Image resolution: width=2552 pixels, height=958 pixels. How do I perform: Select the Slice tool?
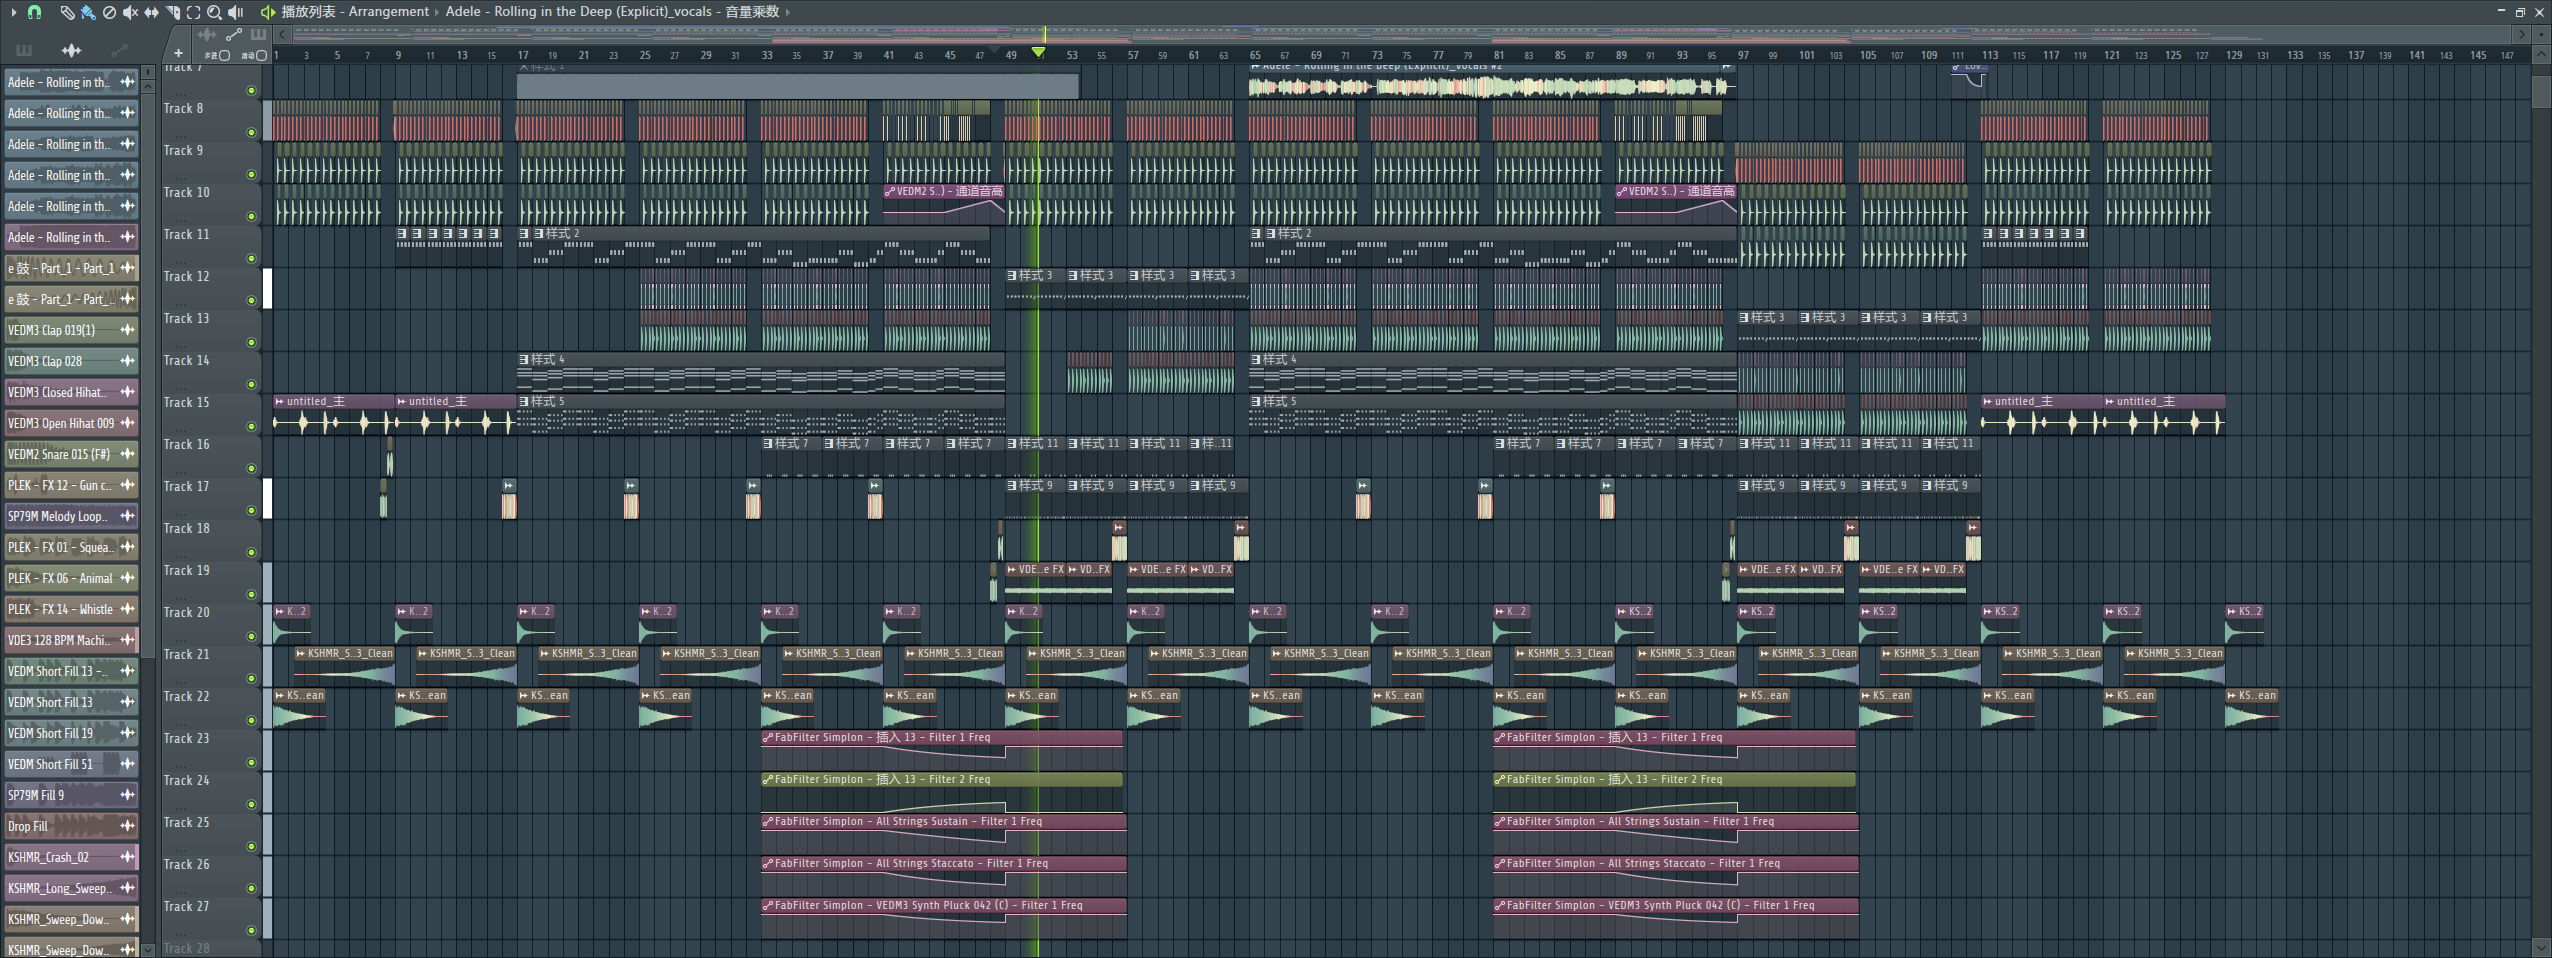tap(172, 12)
